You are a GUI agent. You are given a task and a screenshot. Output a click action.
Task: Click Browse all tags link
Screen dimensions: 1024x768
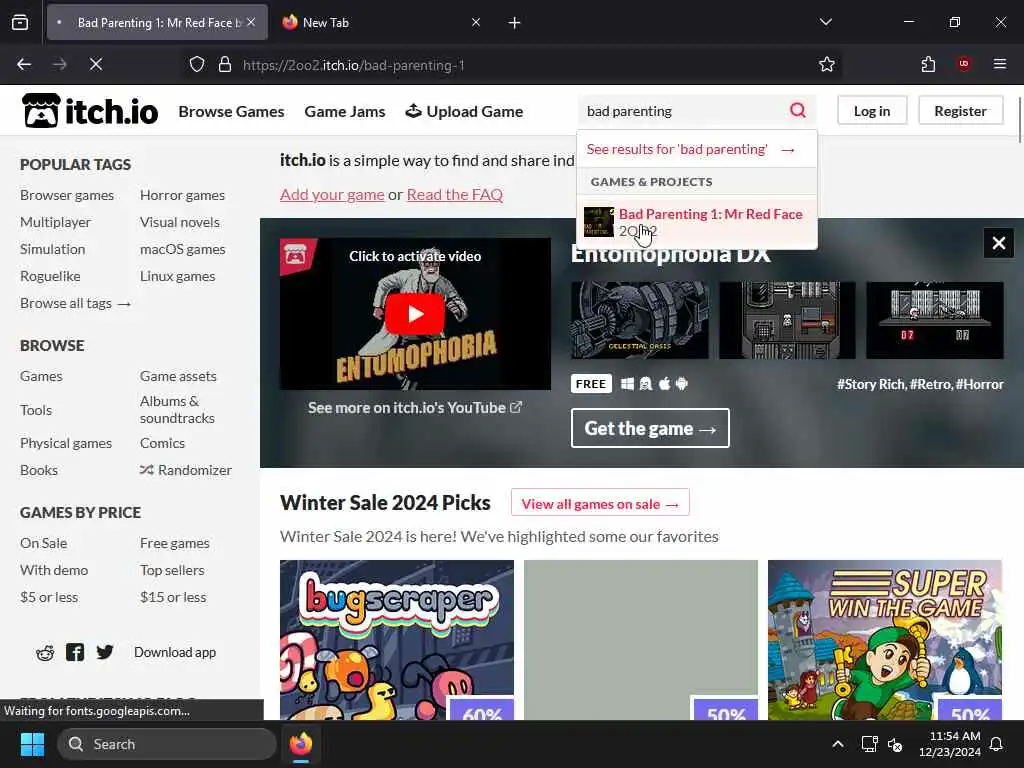76,303
